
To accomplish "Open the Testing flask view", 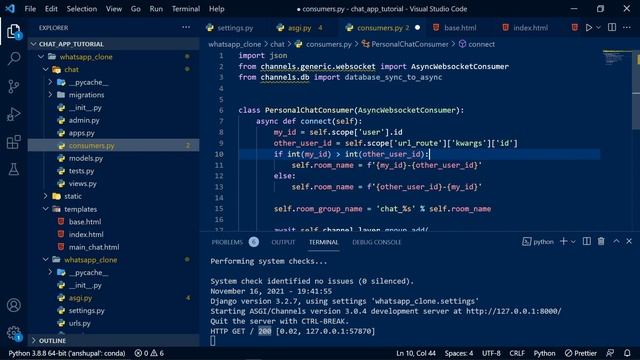I will 13,169.
